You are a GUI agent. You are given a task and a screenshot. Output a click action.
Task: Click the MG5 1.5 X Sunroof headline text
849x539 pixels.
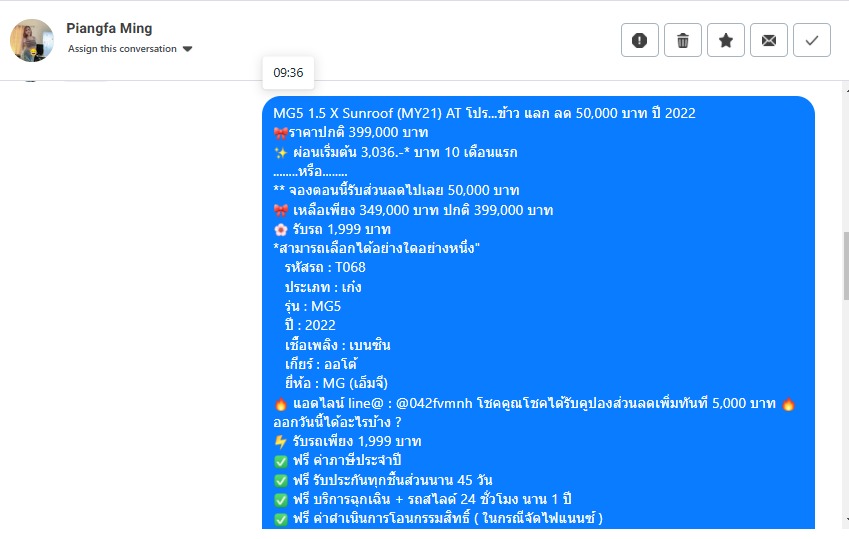(484, 113)
